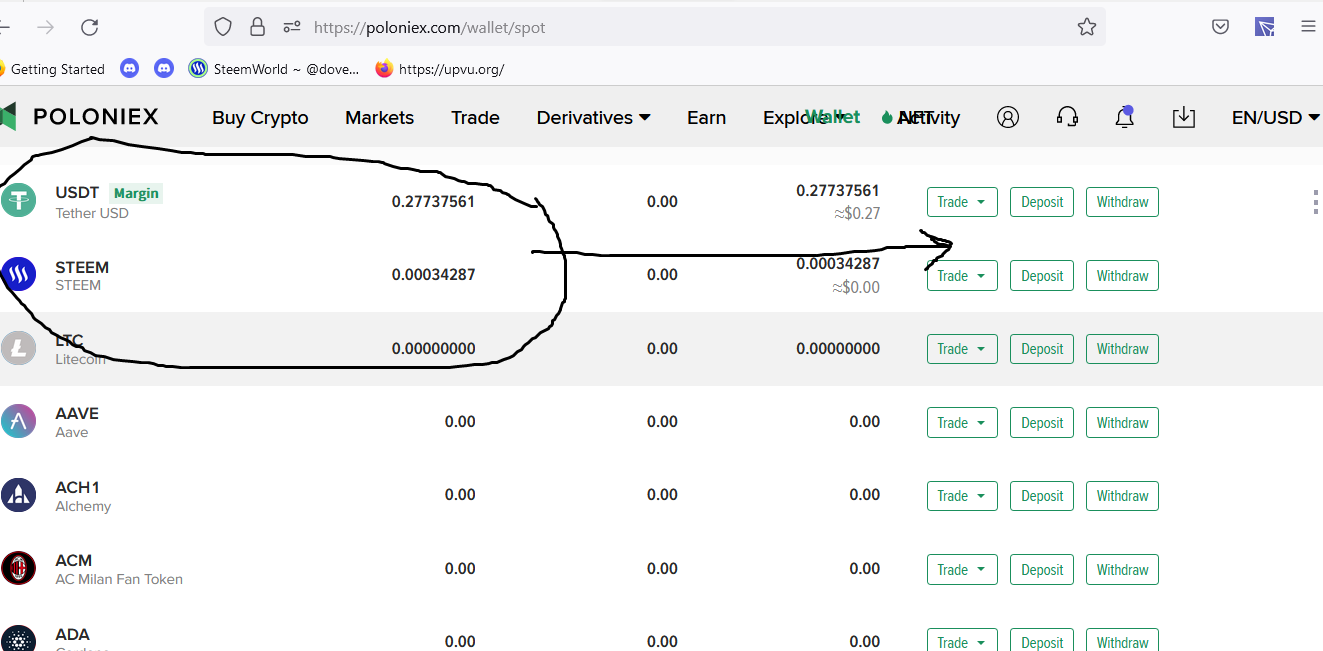Expand the Trade dropdown for STEEM
The height and width of the screenshot is (651, 1323).
click(x=962, y=275)
